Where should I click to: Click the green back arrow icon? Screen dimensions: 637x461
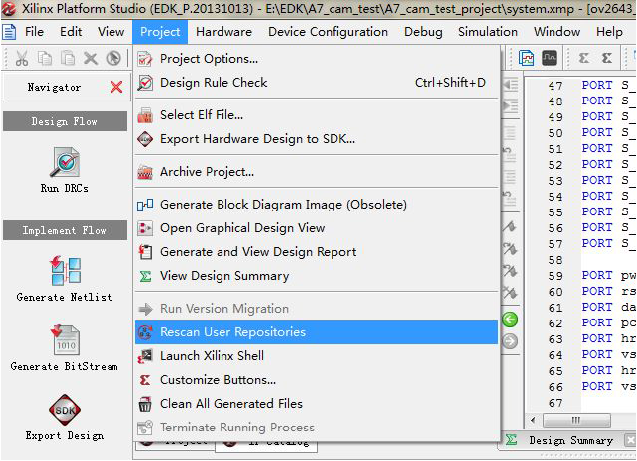510,320
